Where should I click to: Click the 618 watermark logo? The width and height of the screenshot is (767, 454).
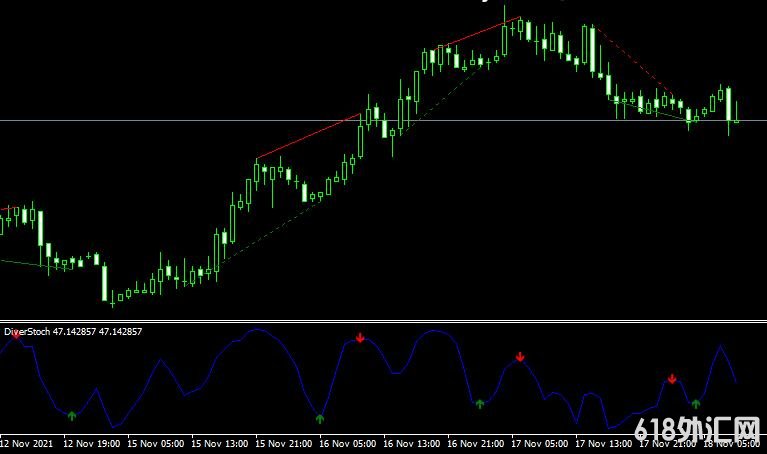pos(700,432)
